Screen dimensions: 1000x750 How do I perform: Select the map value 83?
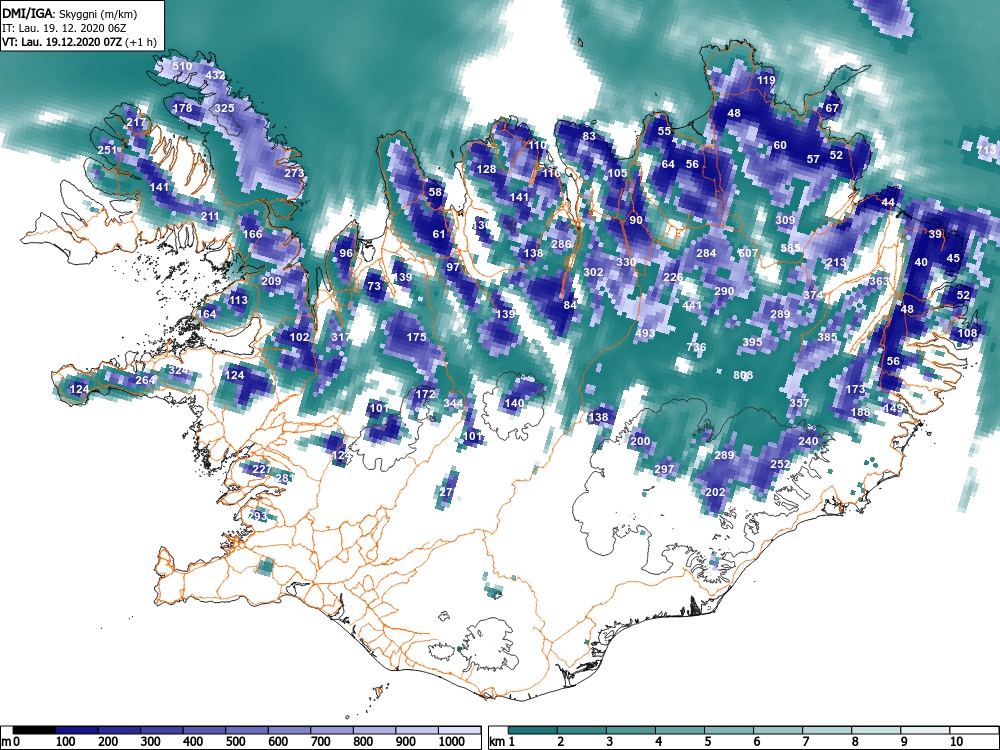[x=589, y=136]
